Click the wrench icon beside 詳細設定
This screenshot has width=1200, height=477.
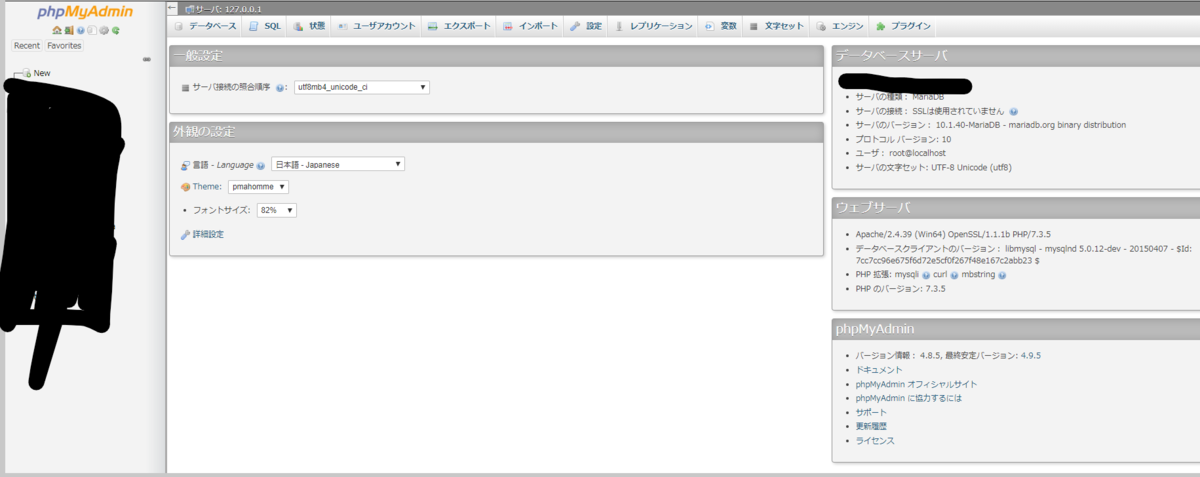[x=185, y=234]
